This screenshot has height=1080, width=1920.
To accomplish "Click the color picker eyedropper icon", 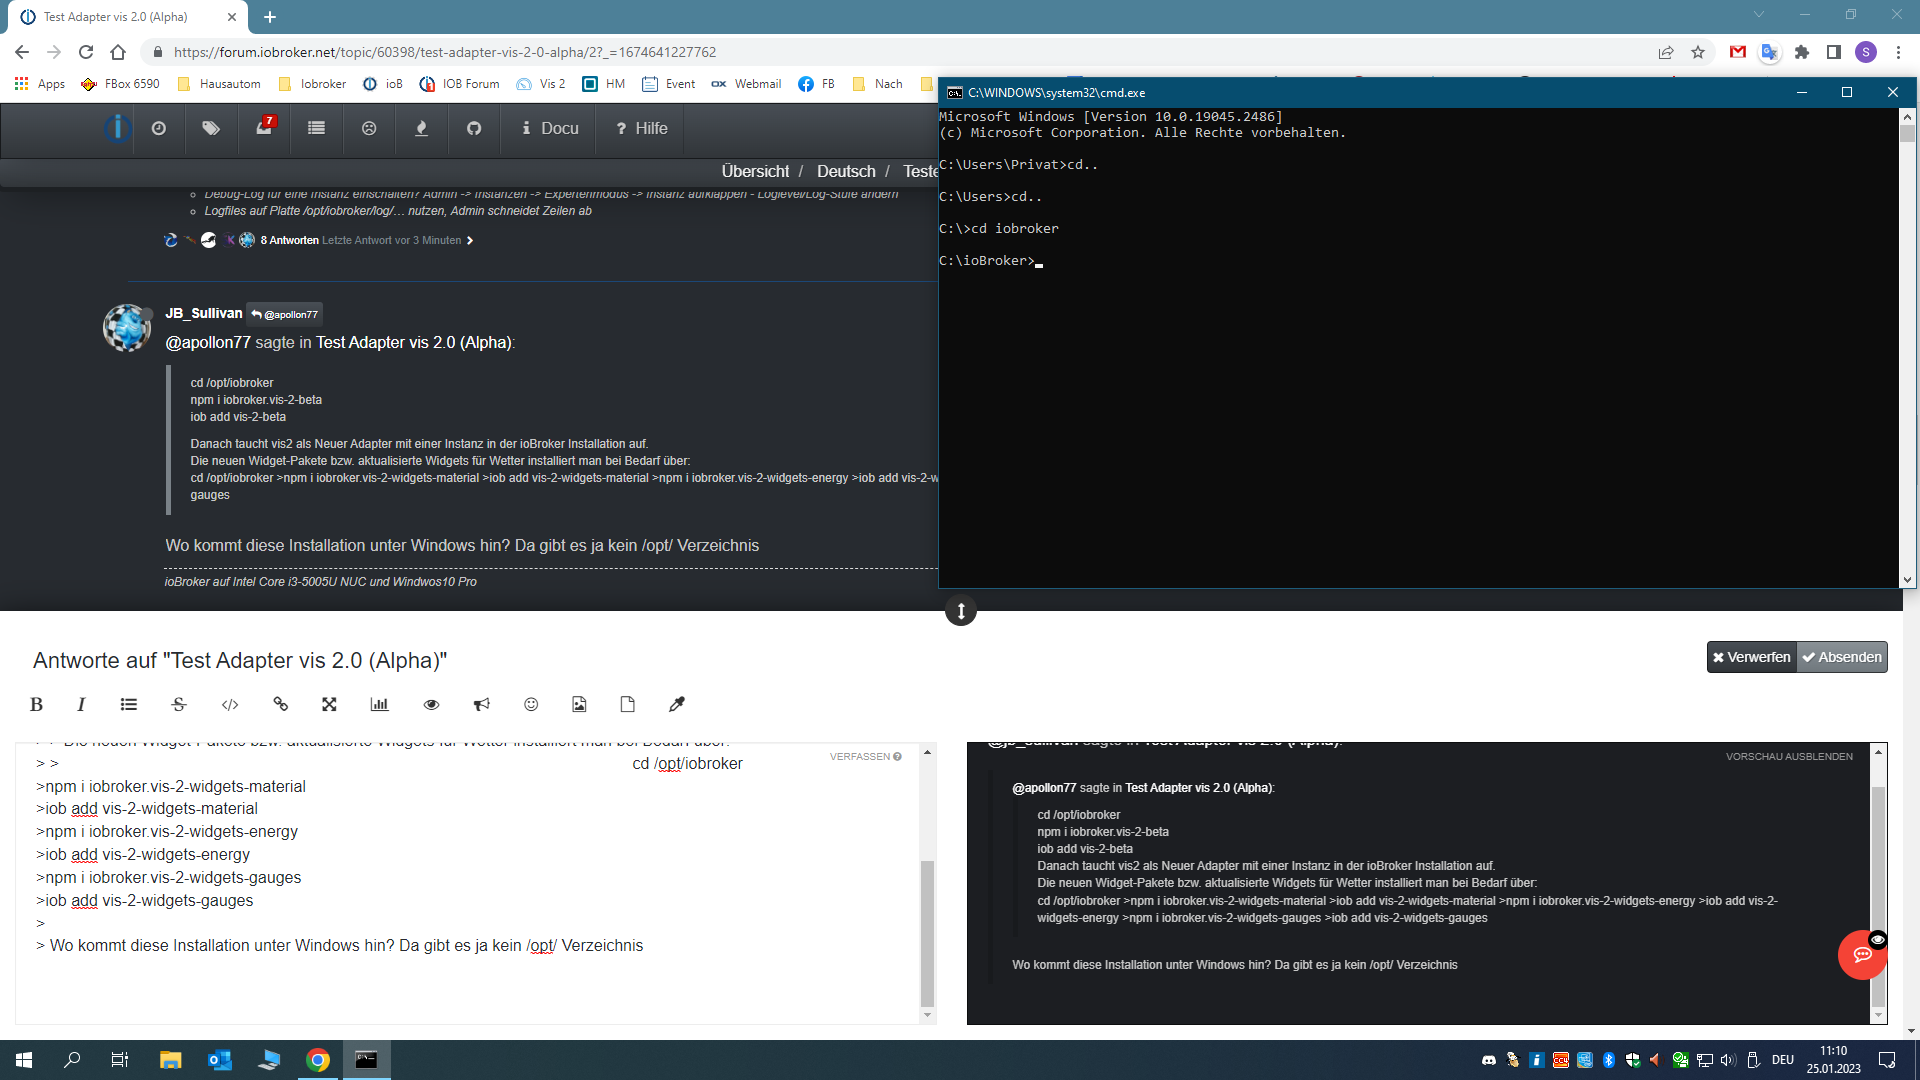I will (677, 704).
